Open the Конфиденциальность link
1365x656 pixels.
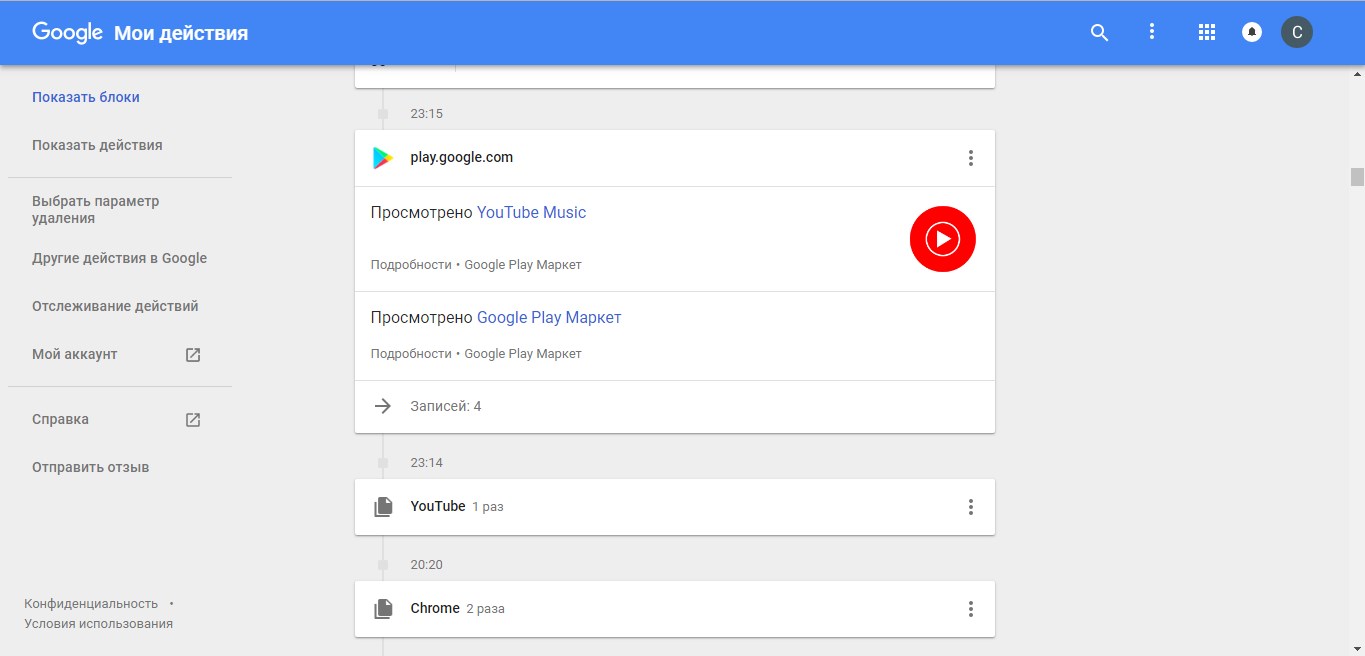tap(91, 604)
